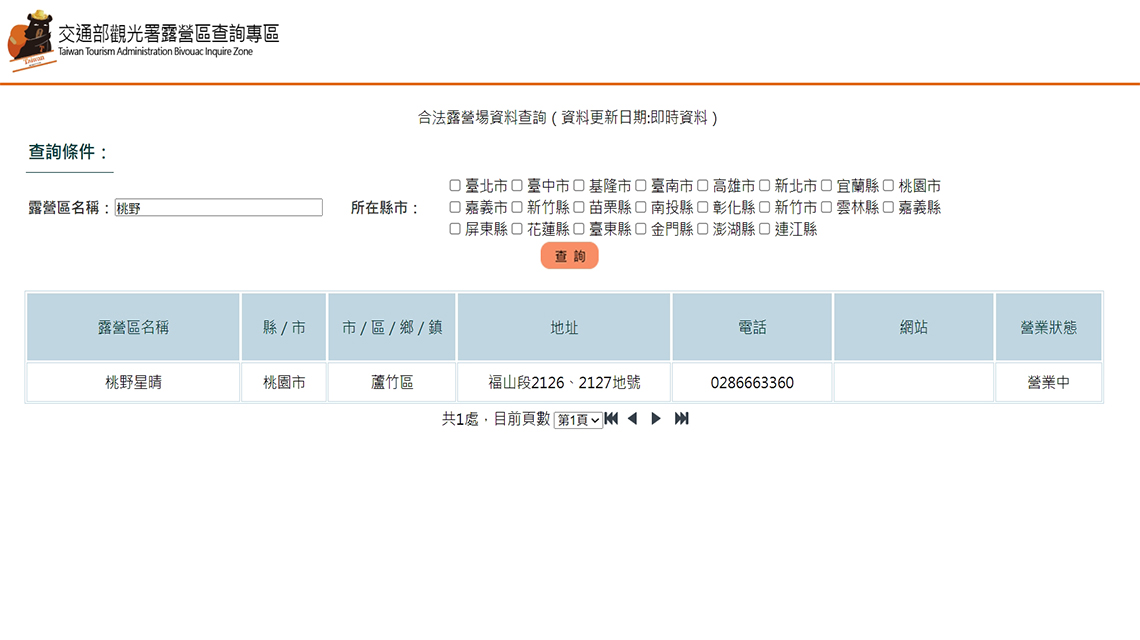The image size is (1140, 640).
Task: Click the Taiwan Tourism bear logo
Action: point(30,40)
